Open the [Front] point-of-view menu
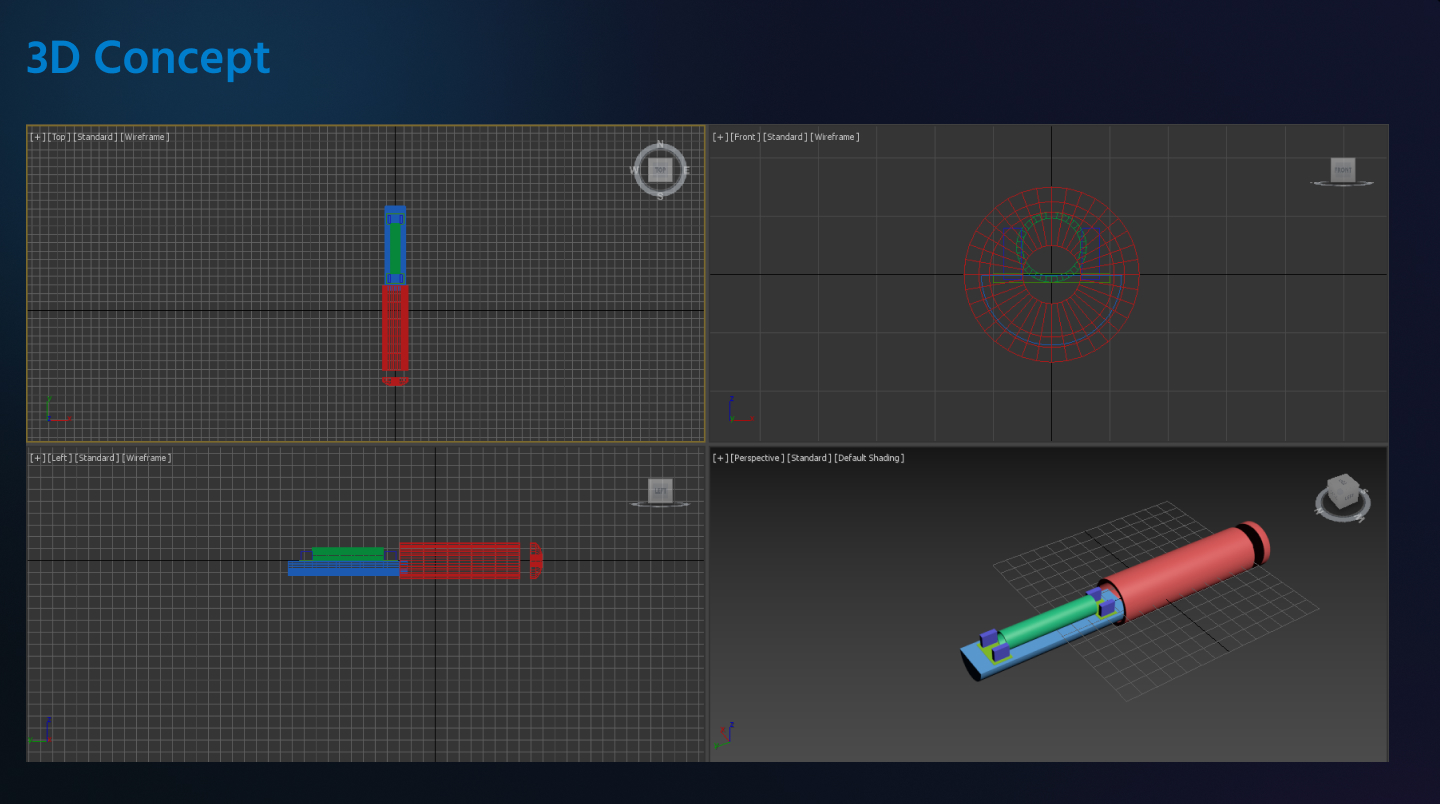Screen dimensions: 1440x804 click(745, 137)
